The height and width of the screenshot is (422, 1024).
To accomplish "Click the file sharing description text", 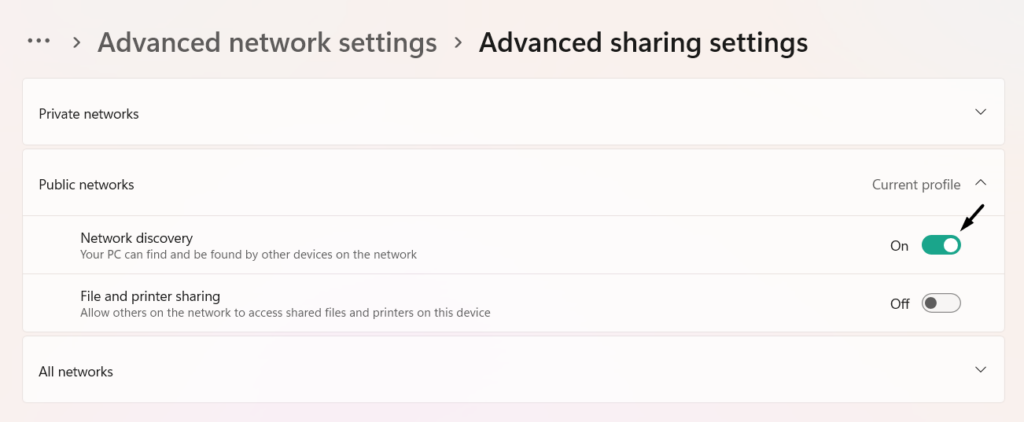I will (x=285, y=313).
